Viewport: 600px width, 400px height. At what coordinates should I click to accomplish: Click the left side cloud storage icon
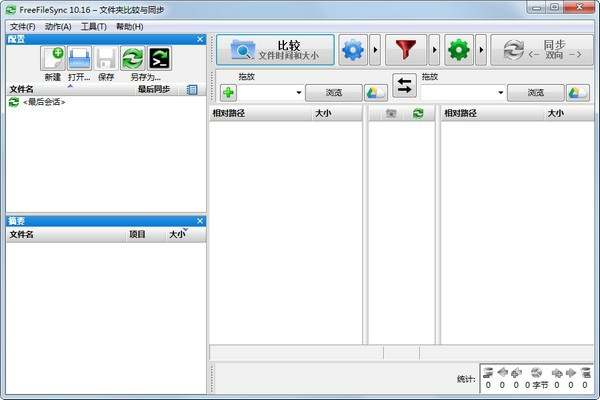point(376,93)
